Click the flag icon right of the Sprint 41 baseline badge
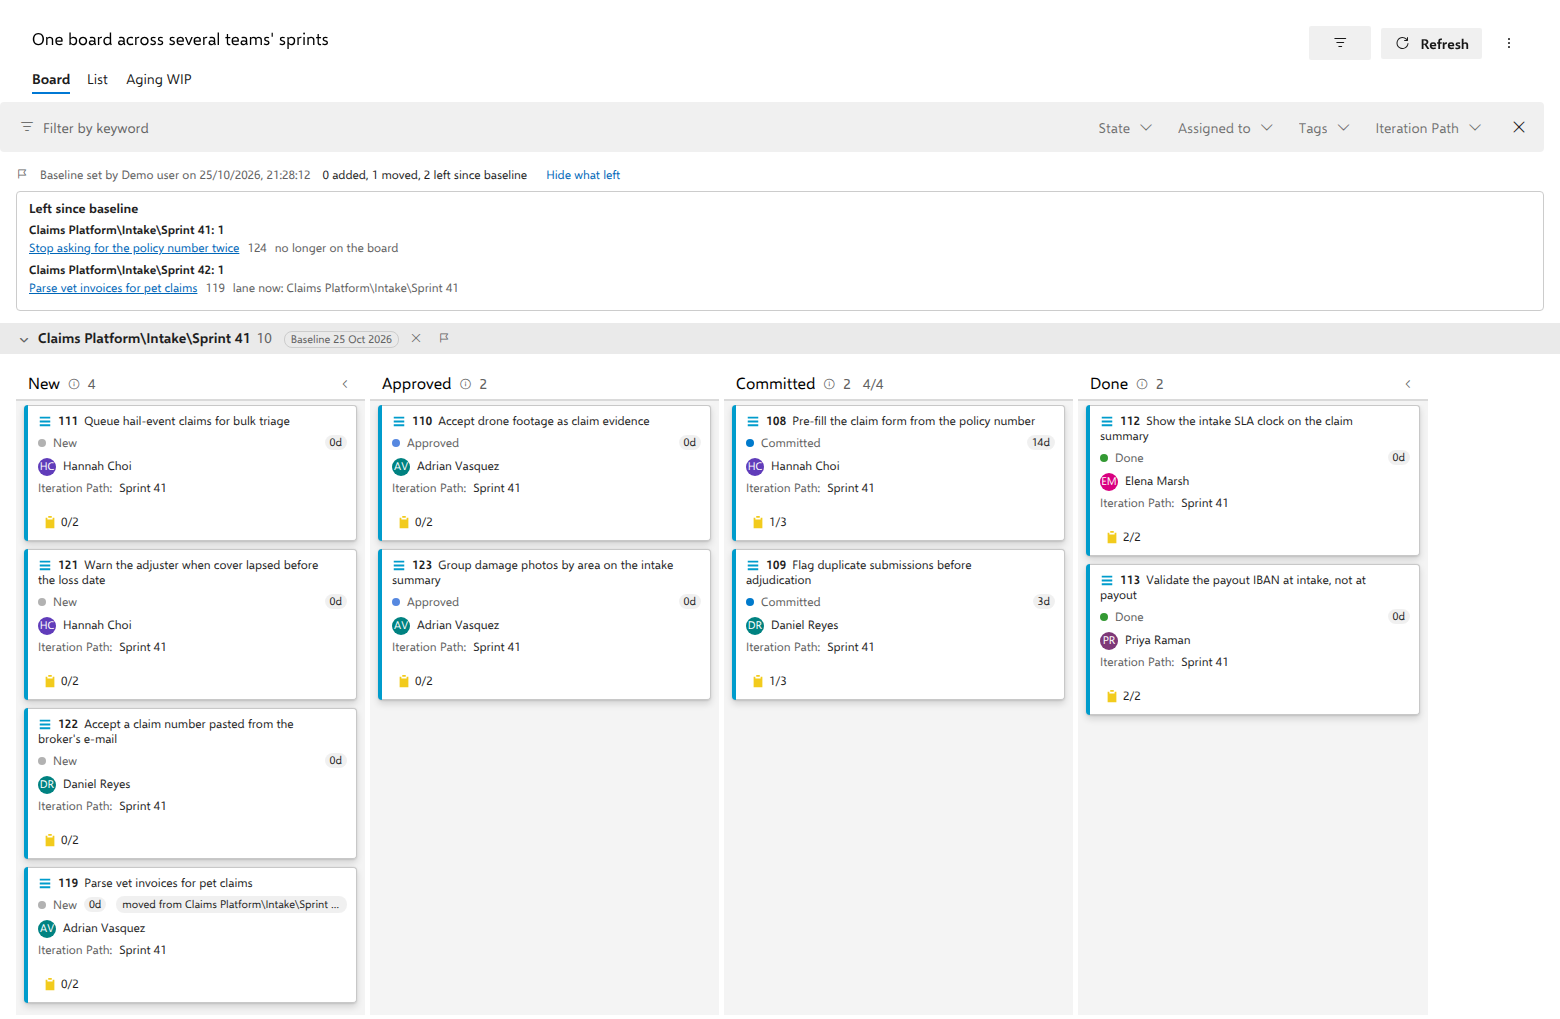 pos(444,338)
